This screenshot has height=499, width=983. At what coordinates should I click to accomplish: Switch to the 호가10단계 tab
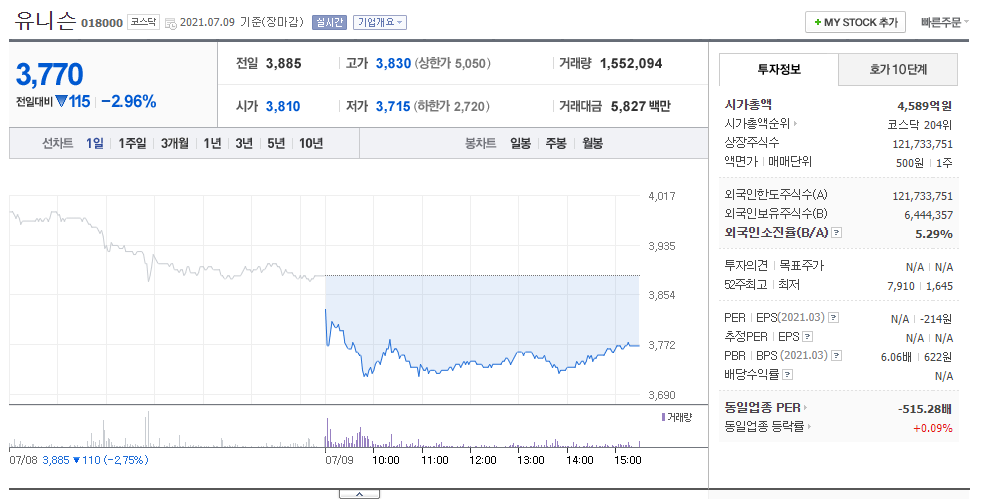click(898, 70)
